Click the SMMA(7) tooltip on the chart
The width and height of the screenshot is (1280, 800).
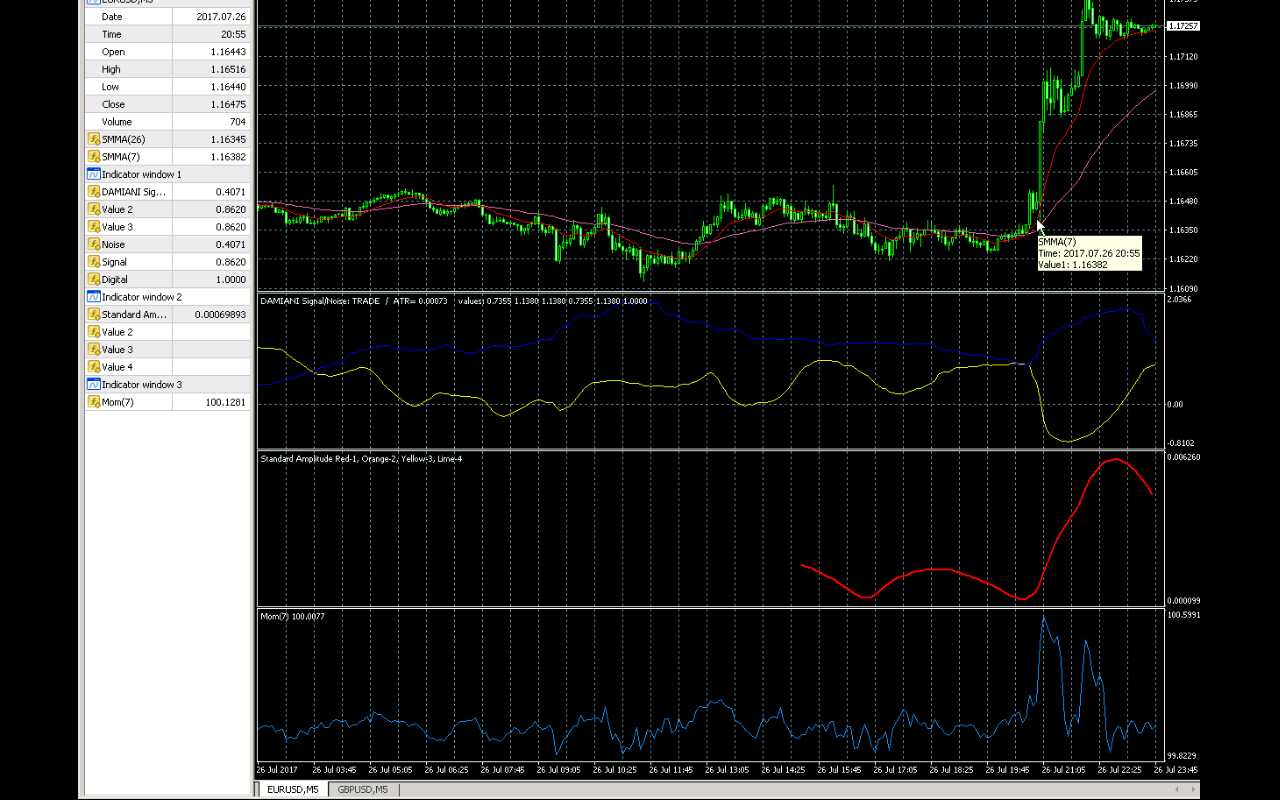click(x=1088, y=253)
